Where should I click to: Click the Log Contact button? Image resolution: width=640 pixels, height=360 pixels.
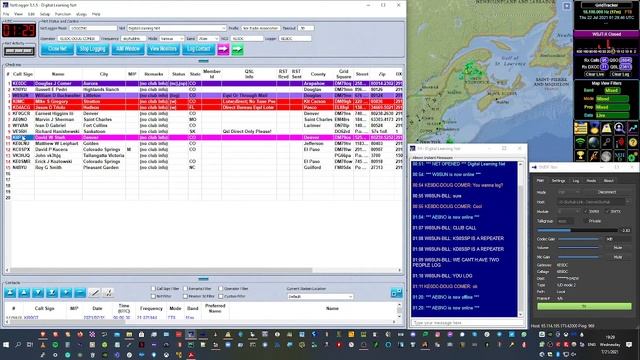click(x=198, y=49)
